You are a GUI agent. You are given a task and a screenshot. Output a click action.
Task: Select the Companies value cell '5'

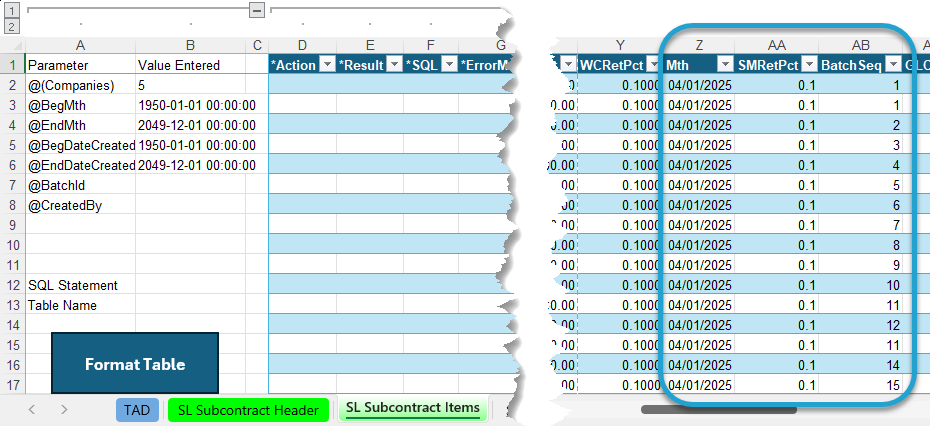pyautogui.click(x=190, y=85)
